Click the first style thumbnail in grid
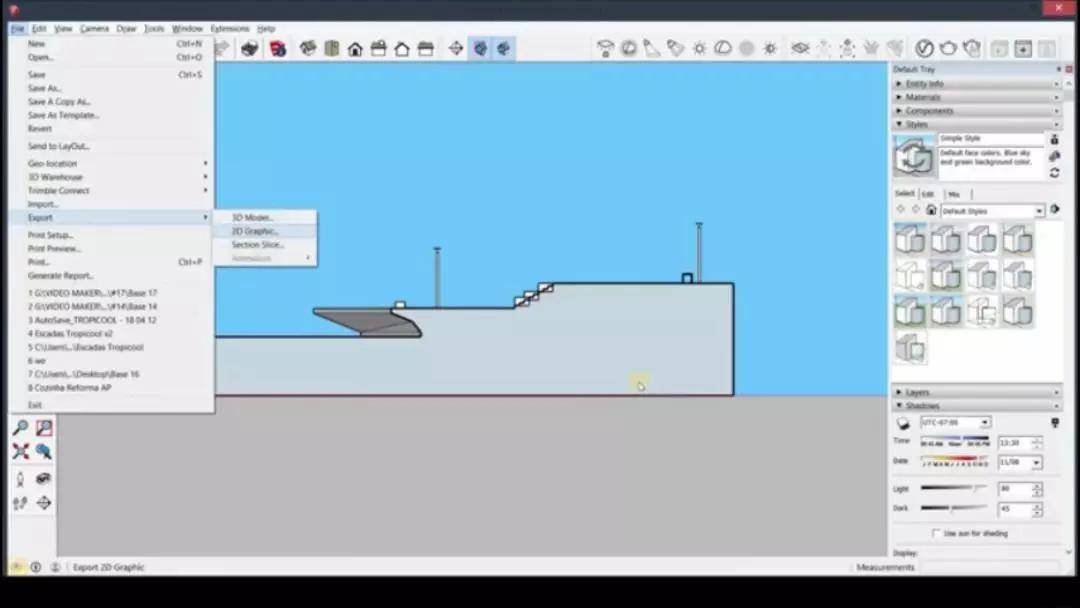The image size is (1080, 608). point(910,240)
